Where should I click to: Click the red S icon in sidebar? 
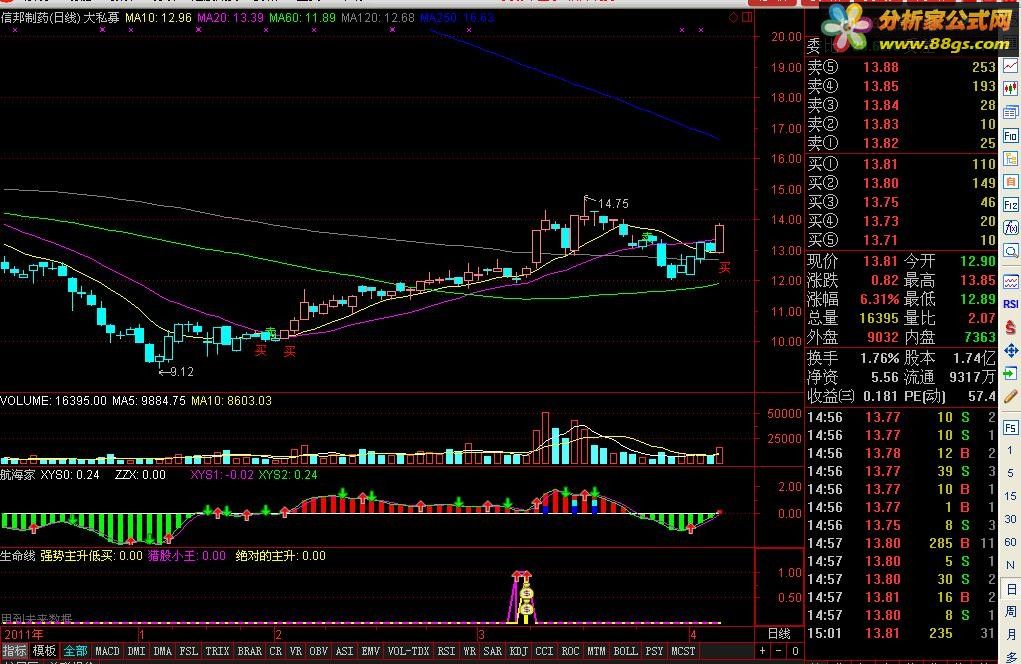(x=1011, y=327)
